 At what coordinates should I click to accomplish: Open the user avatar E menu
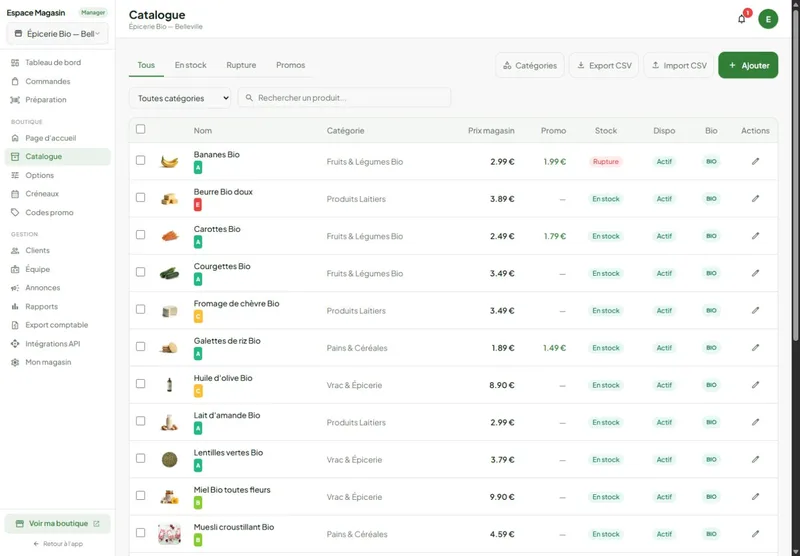point(768,19)
